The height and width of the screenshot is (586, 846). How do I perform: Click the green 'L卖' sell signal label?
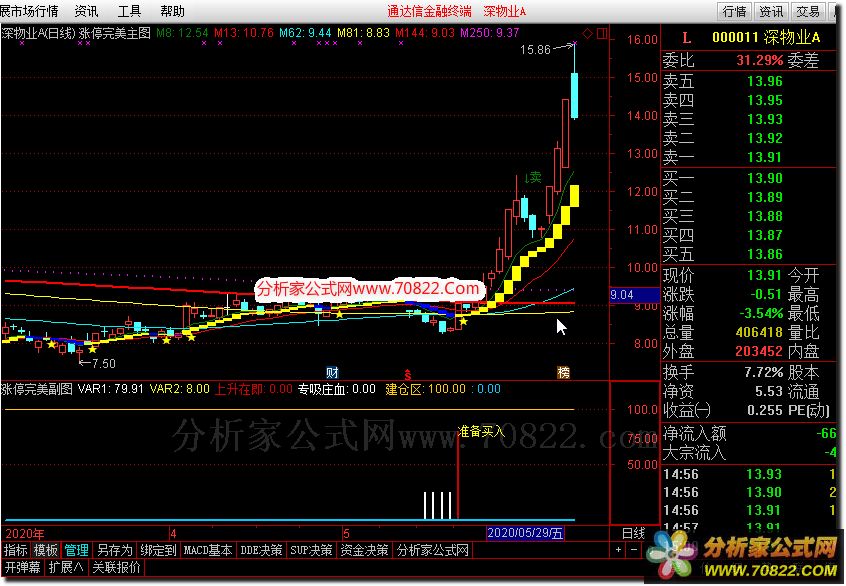[x=533, y=178]
